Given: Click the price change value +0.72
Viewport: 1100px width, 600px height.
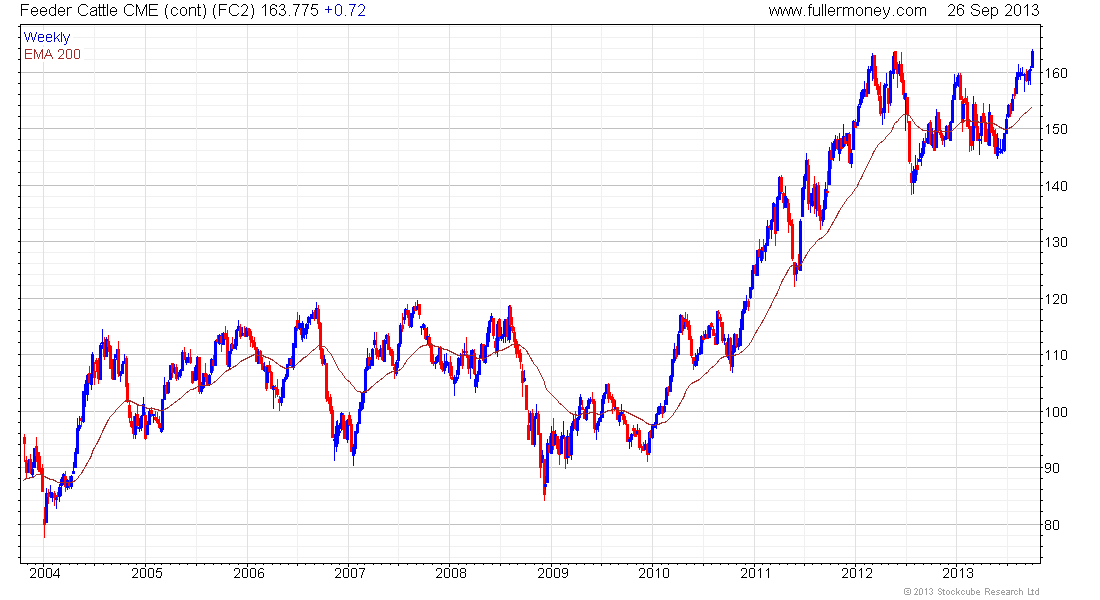Looking at the screenshot, I should click(344, 11).
